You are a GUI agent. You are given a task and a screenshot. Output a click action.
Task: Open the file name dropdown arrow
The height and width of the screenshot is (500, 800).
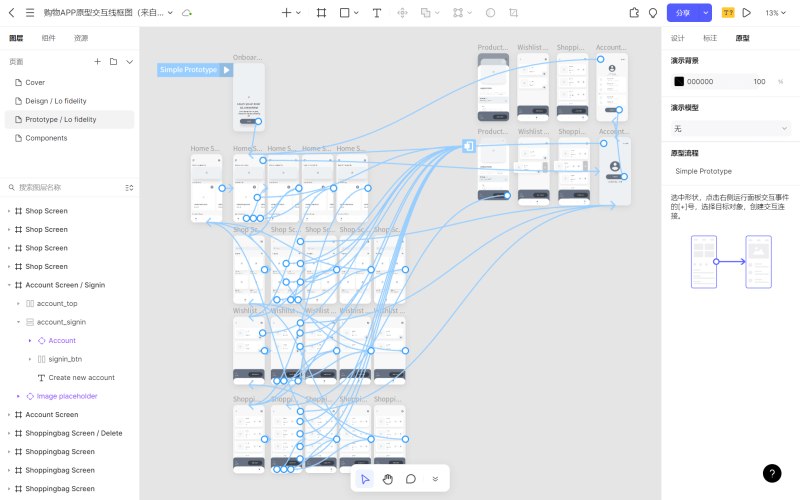(x=170, y=13)
